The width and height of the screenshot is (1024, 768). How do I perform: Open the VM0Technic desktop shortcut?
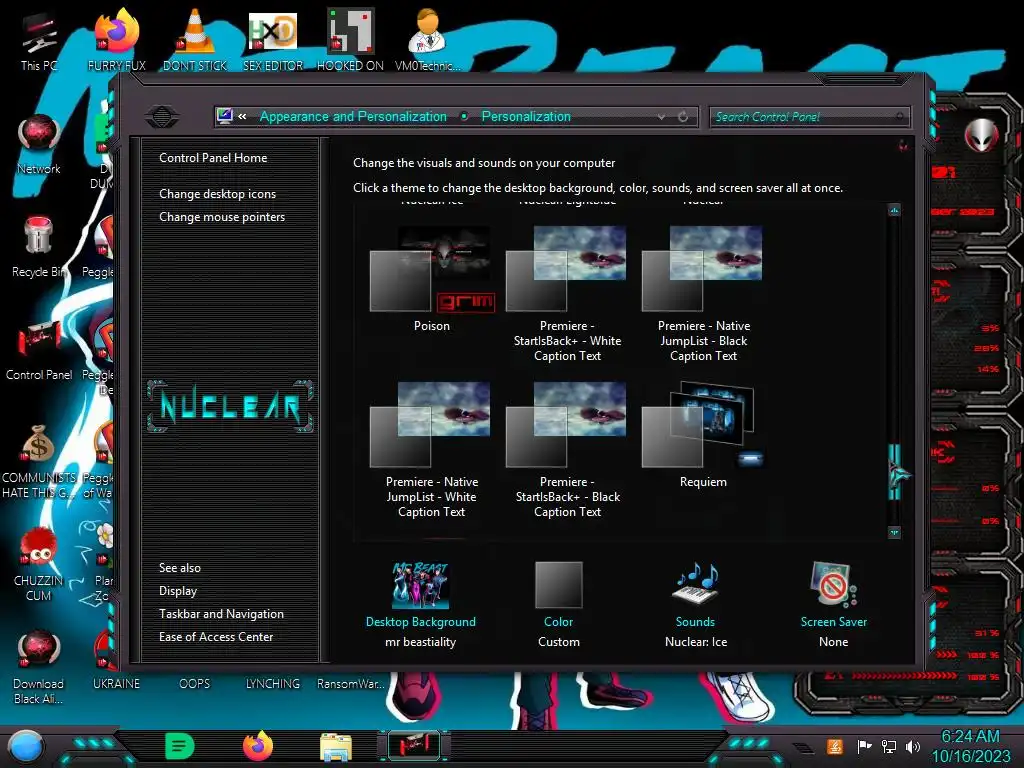[x=428, y=40]
